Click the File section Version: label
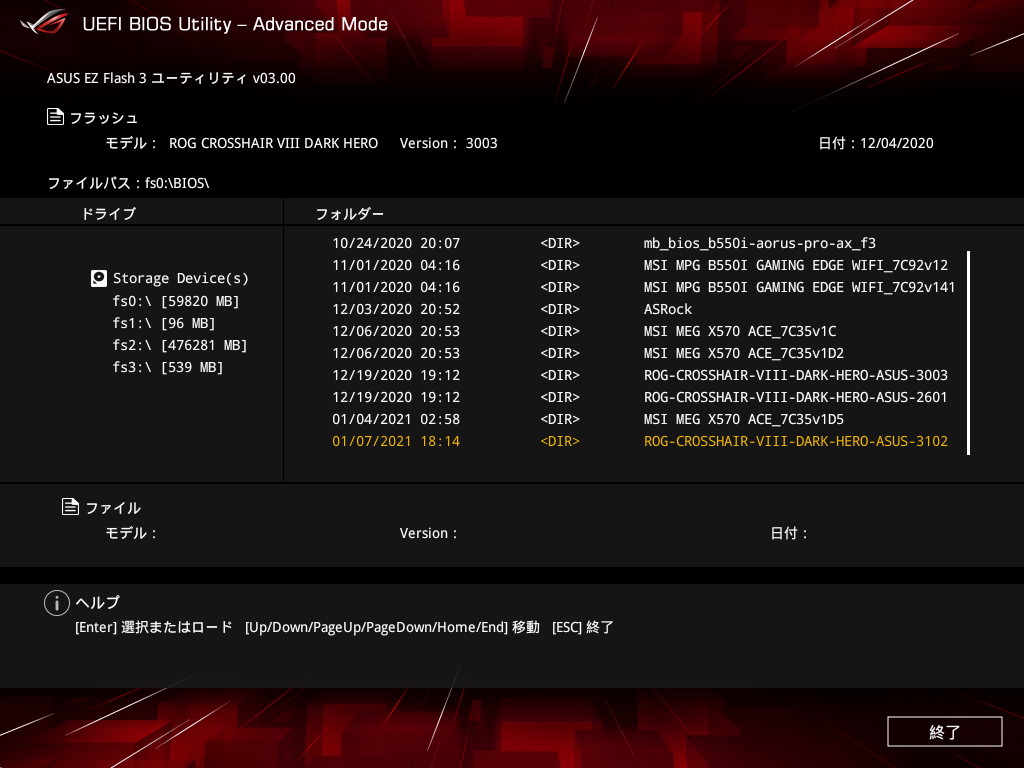 click(x=428, y=533)
